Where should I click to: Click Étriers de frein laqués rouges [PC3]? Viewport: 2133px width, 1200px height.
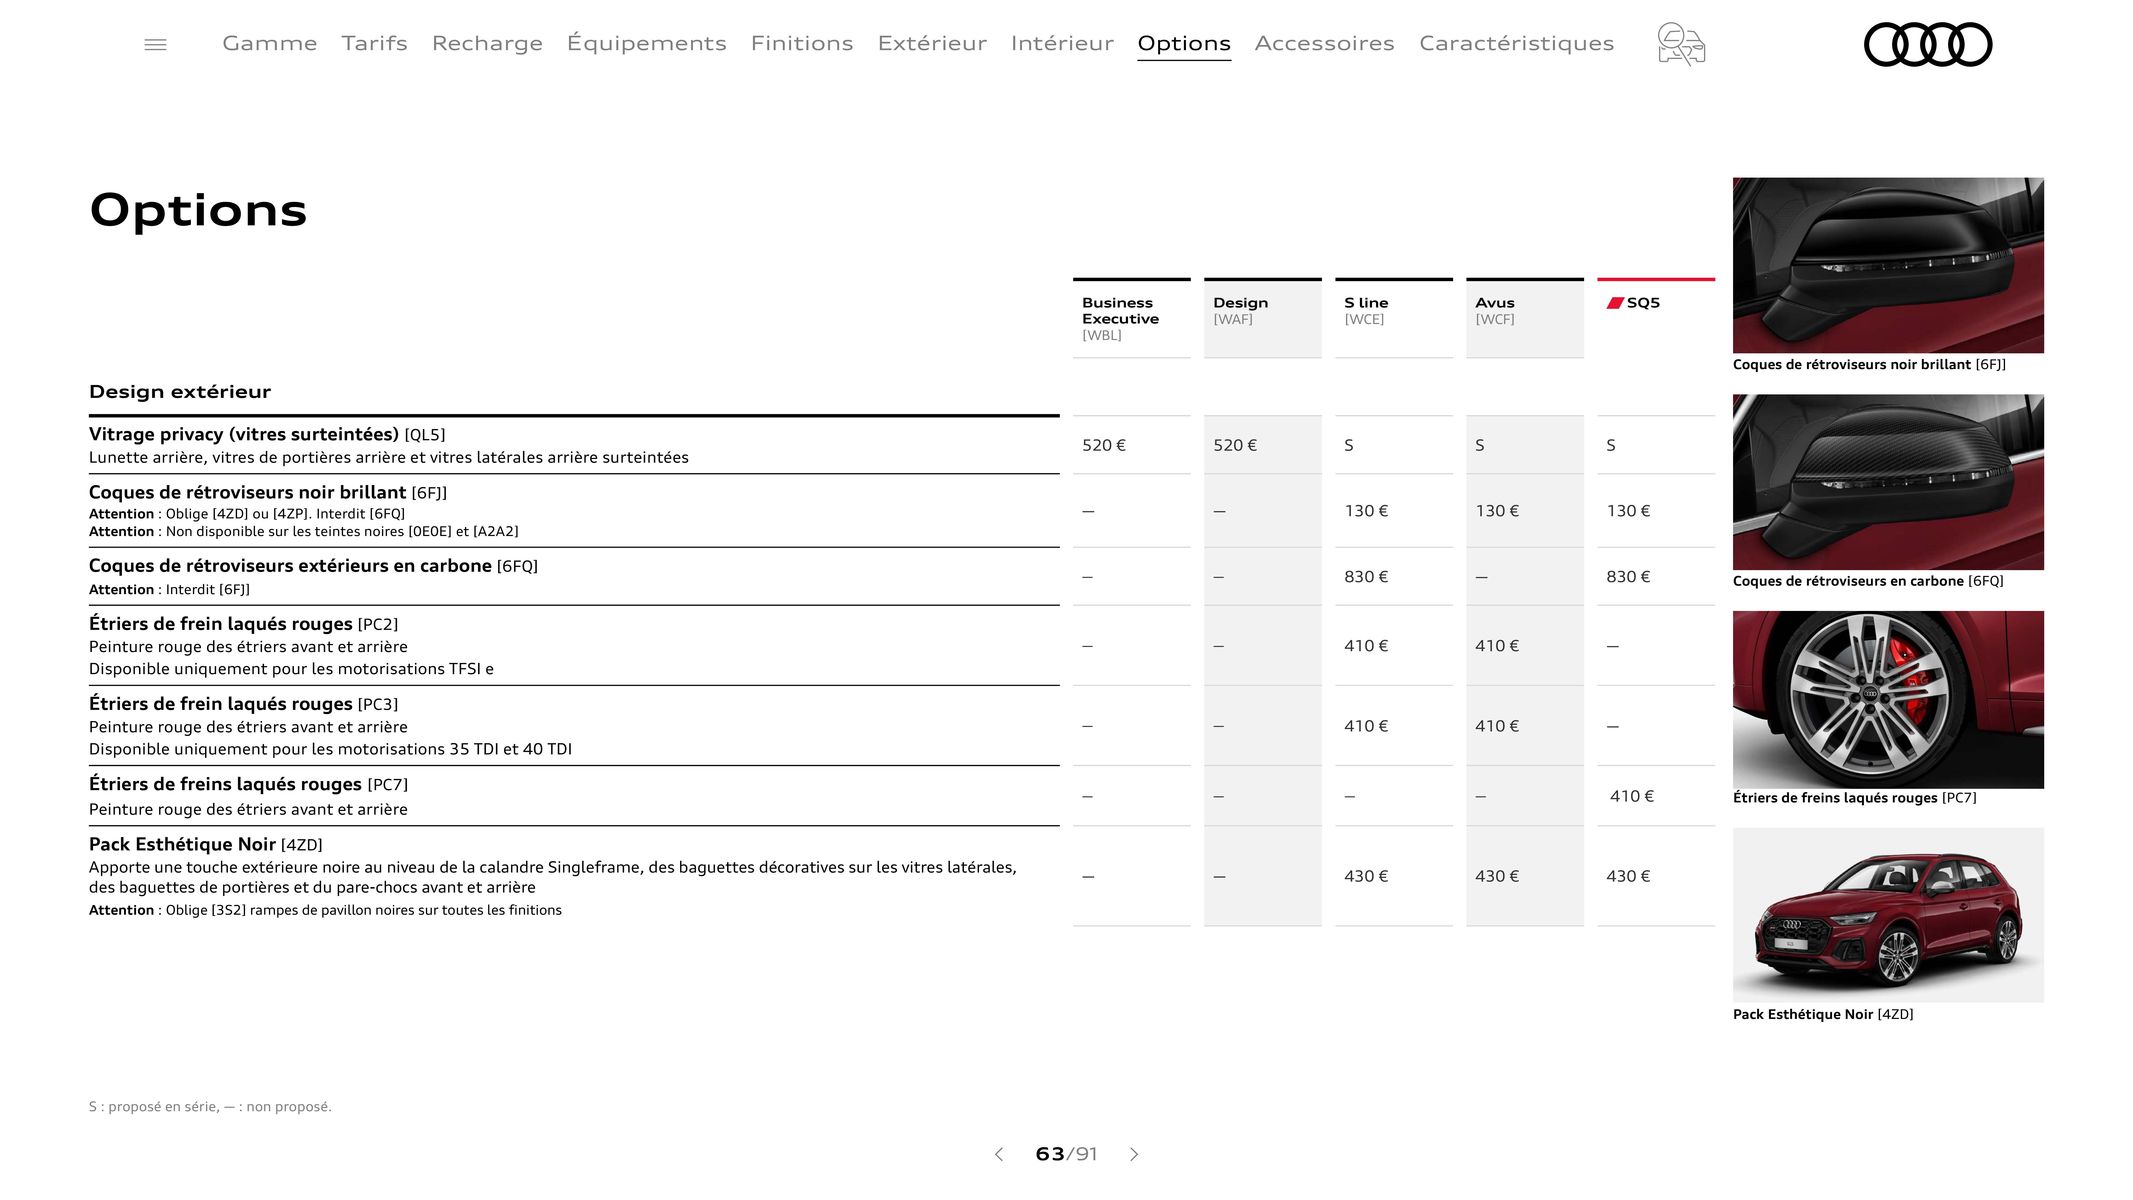tap(243, 704)
